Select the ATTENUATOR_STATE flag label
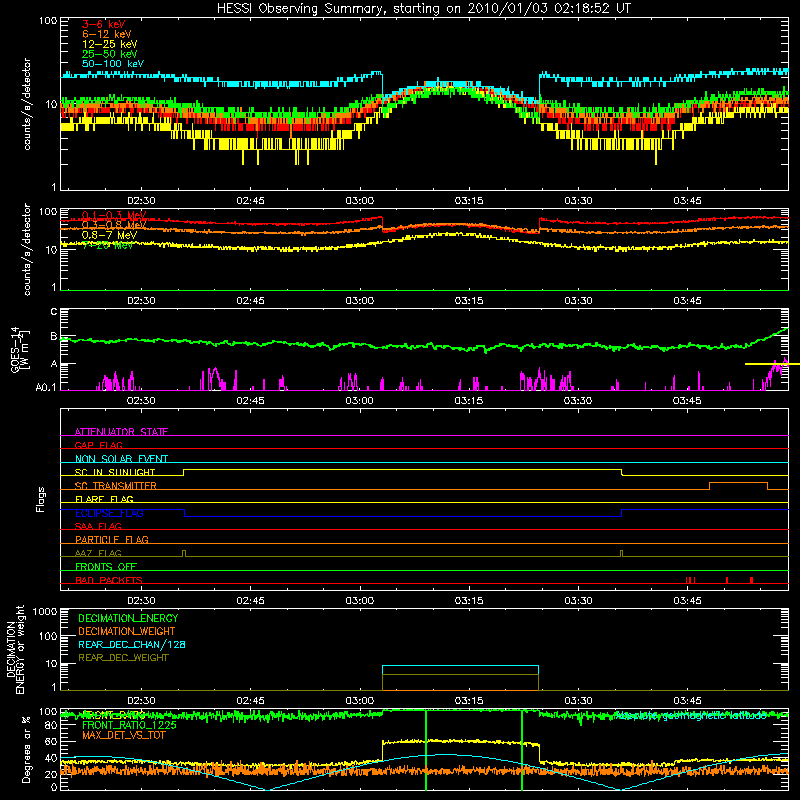The width and height of the screenshot is (800, 800). point(121,432)
